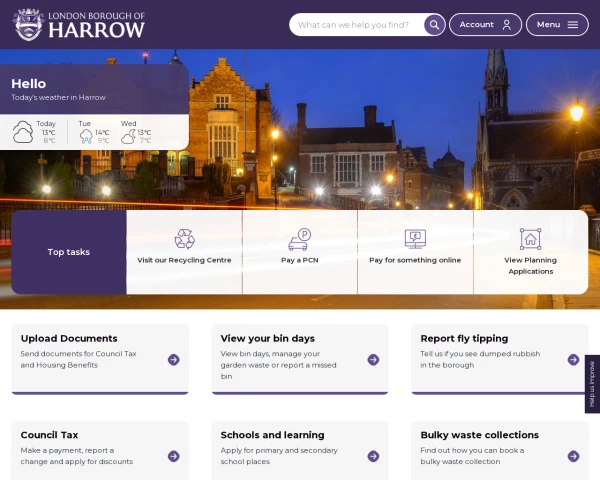Click the arrow icon on View your bin days card
This screenshot has height=480, width=600.
tap(373, 359)
